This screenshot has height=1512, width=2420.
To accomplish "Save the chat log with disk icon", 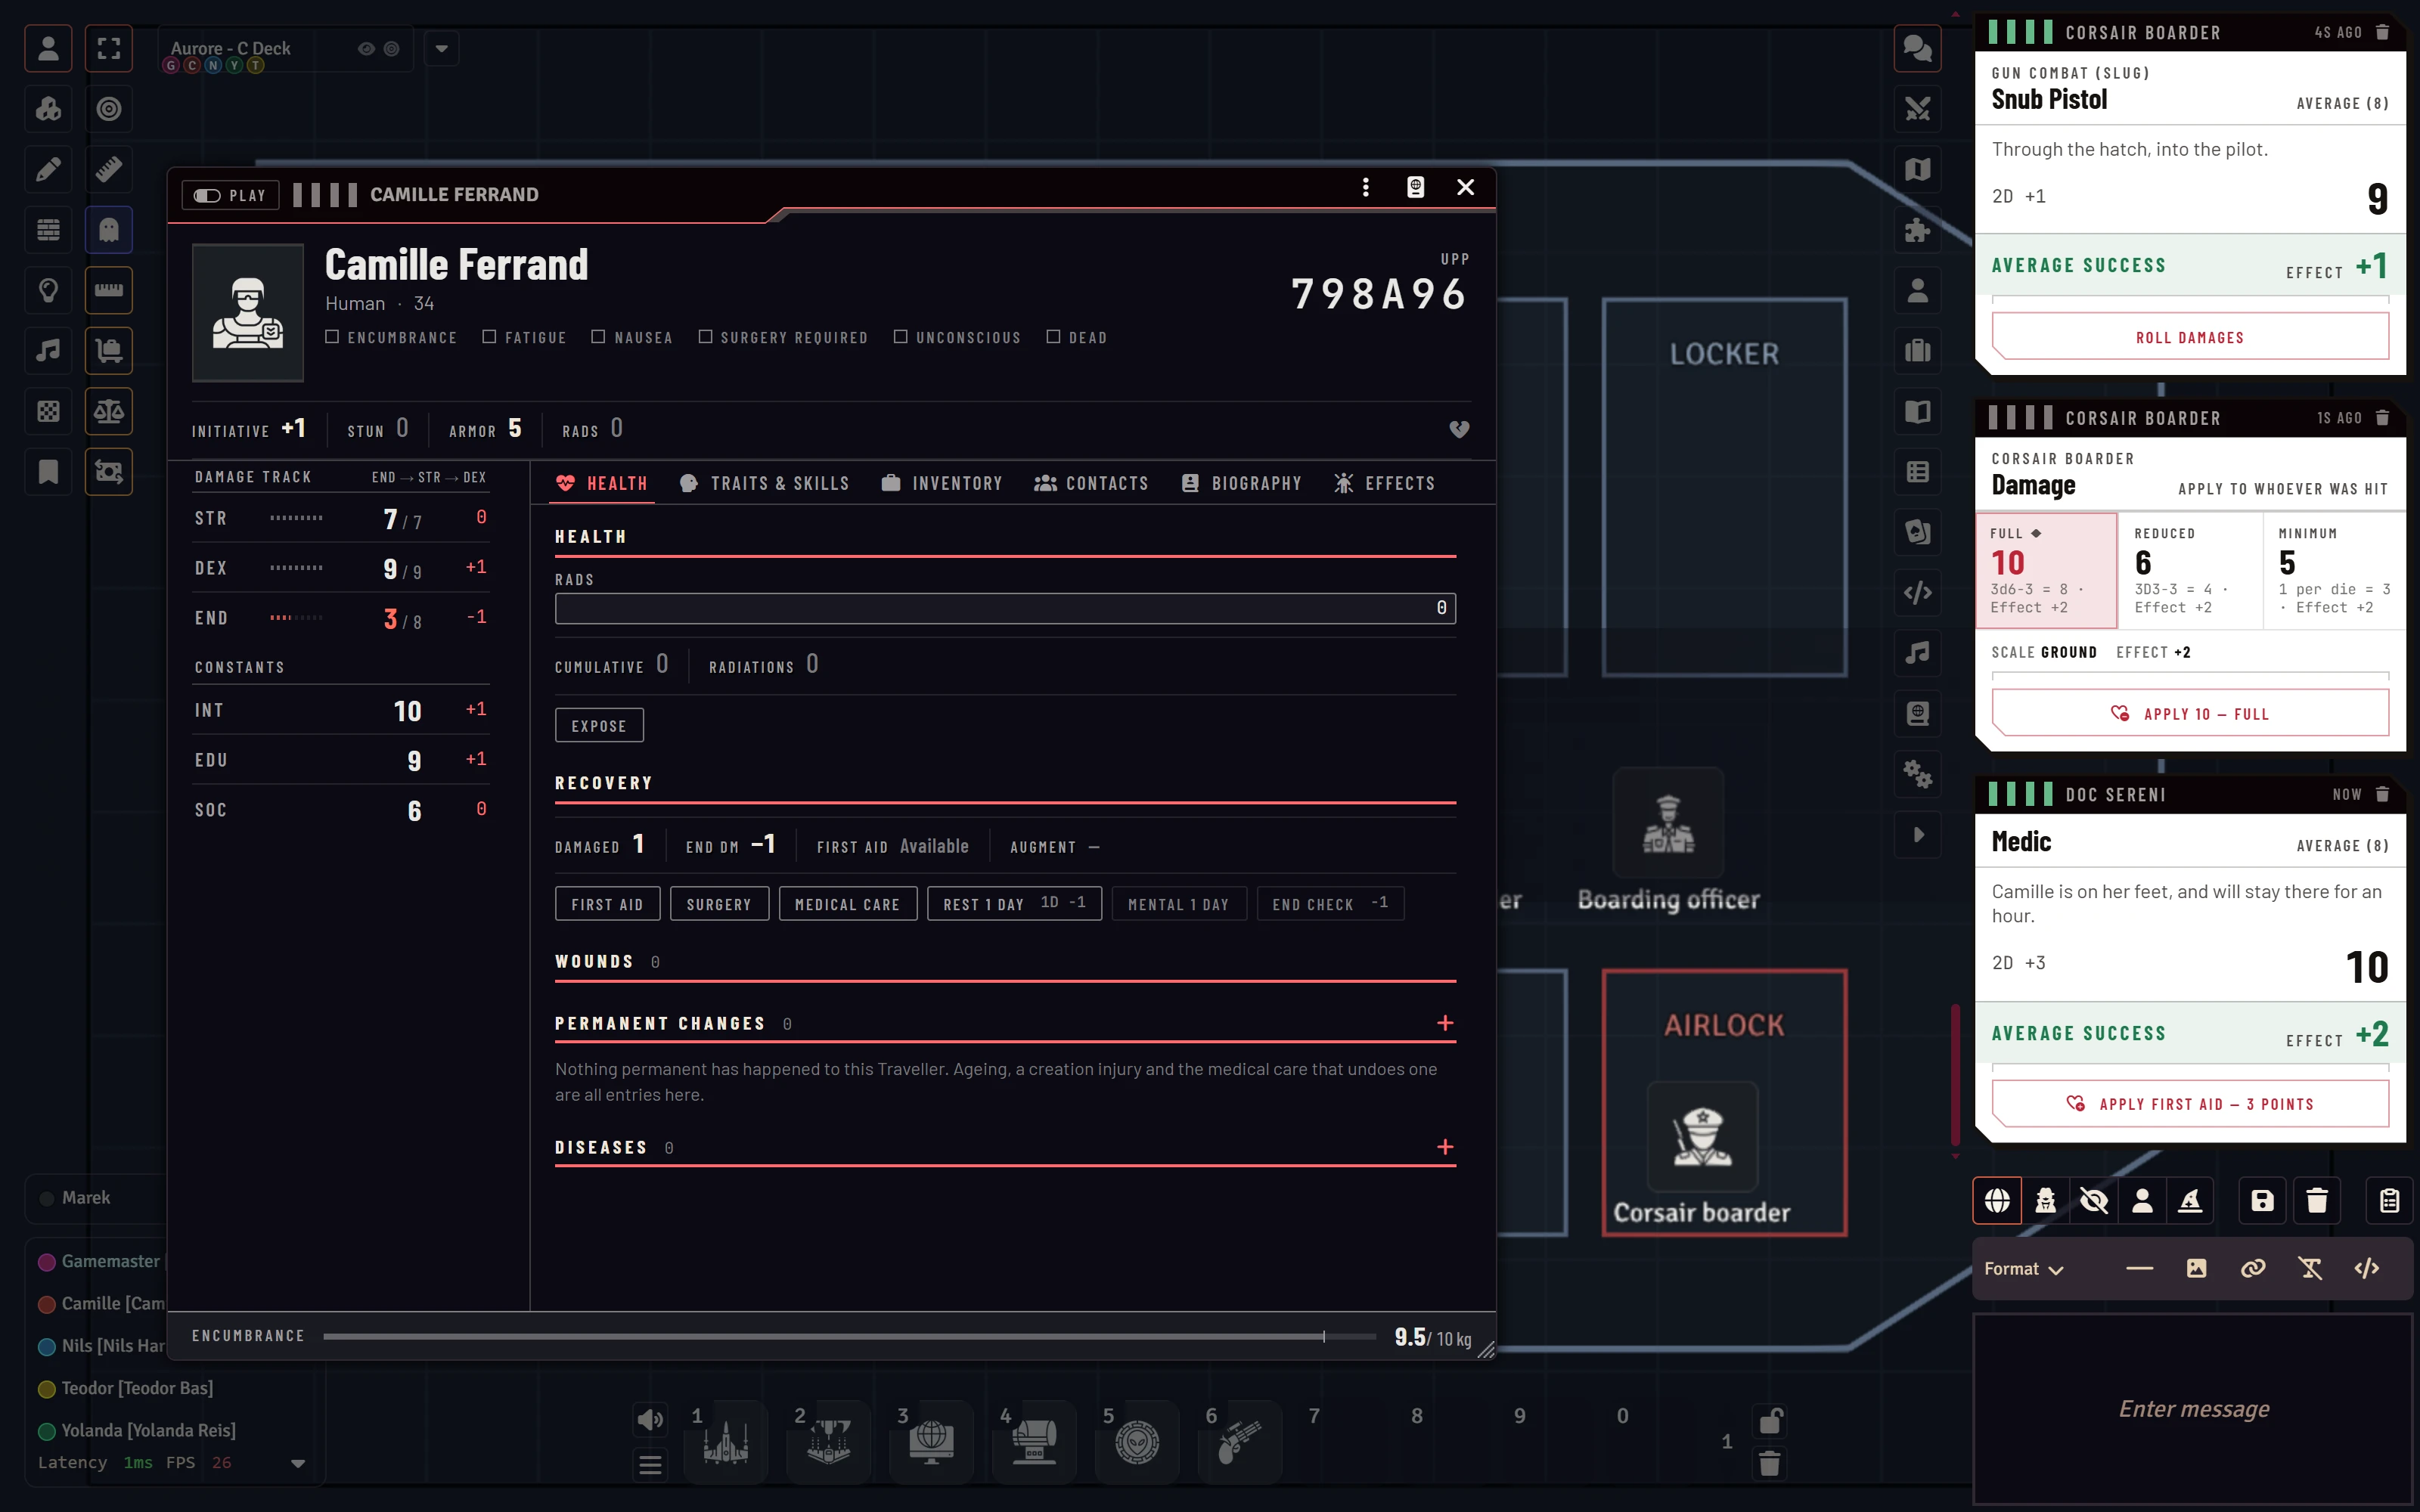I will point(2262,1200).
